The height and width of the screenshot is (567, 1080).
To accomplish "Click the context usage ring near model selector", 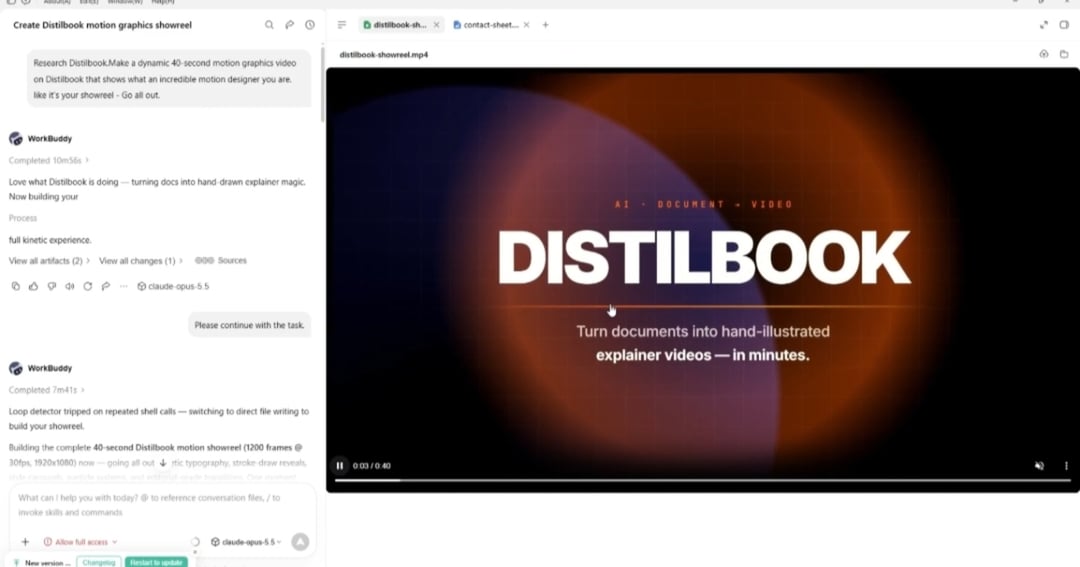I will pyautogui.click(x=195, y=542).
